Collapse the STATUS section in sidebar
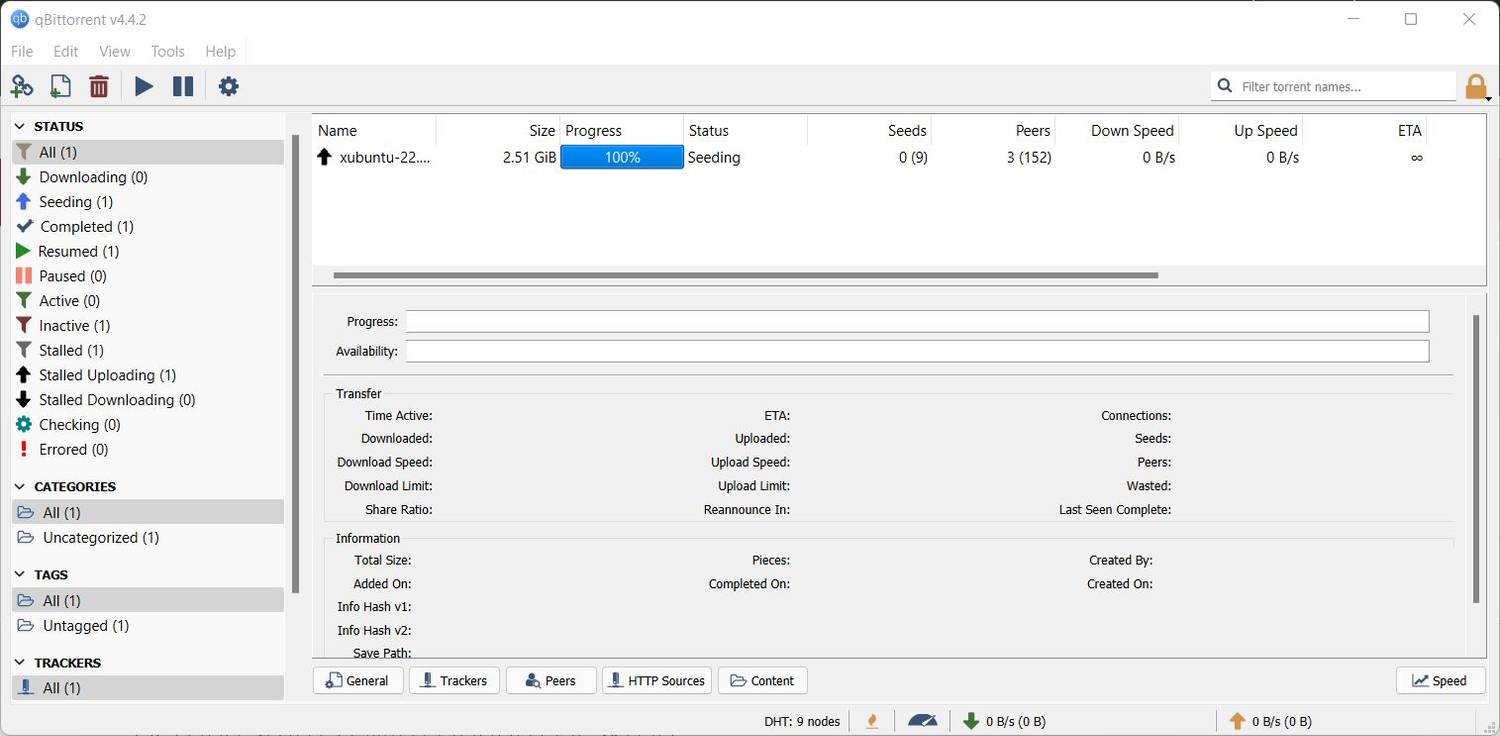Screen dimensions: 1500x736 click(x=21, y=127)
